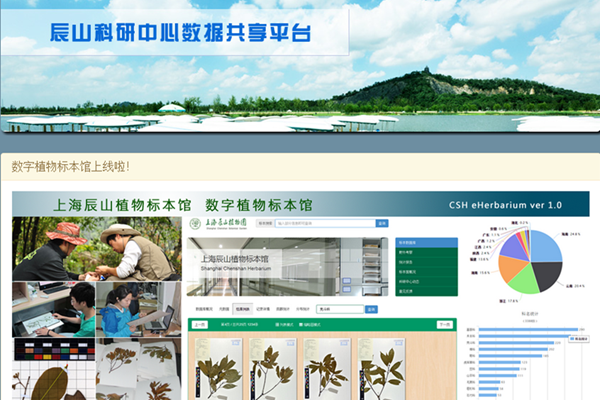Click the 上一页 previous page button

point(199,325)
